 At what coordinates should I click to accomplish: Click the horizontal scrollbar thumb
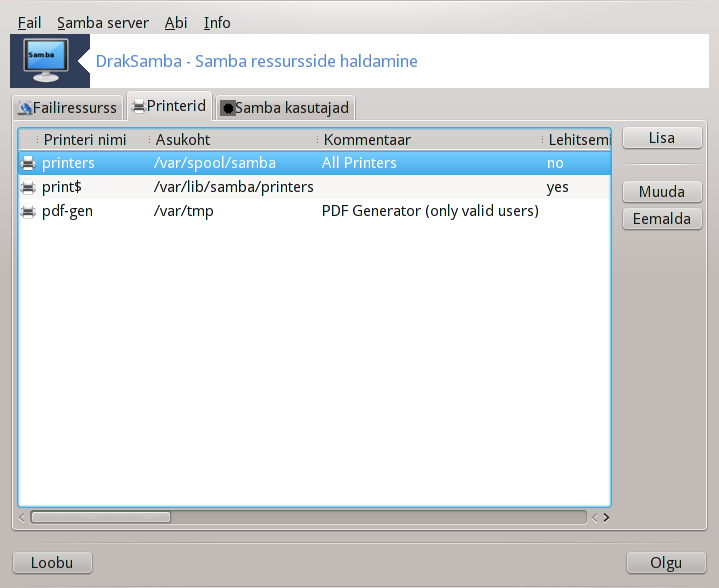[100, 517]
